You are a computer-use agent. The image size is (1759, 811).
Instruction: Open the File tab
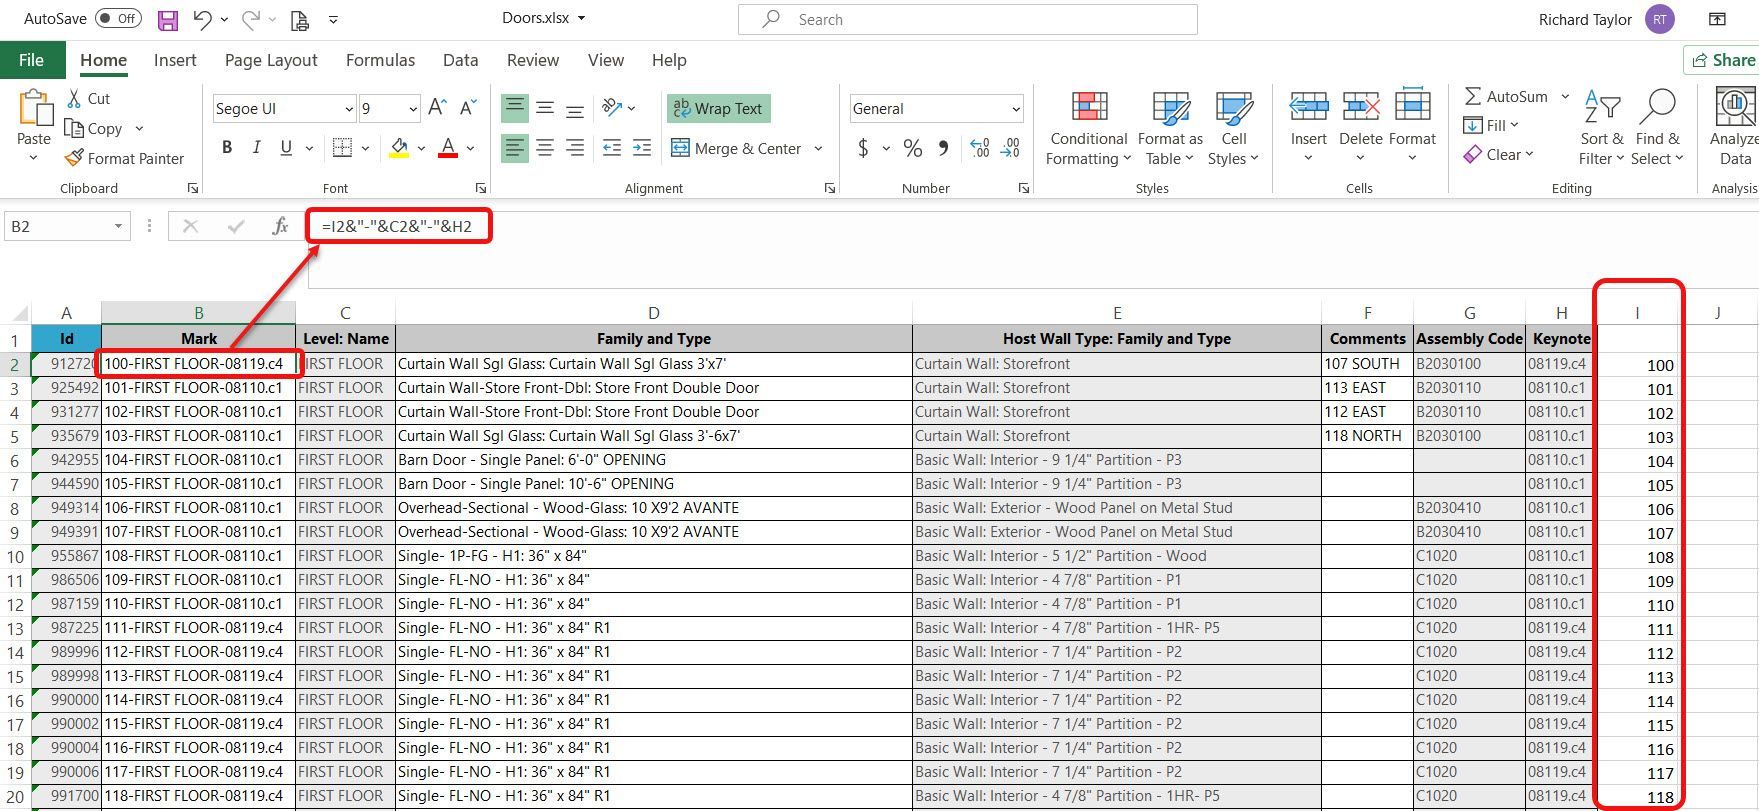click(32, 60)
